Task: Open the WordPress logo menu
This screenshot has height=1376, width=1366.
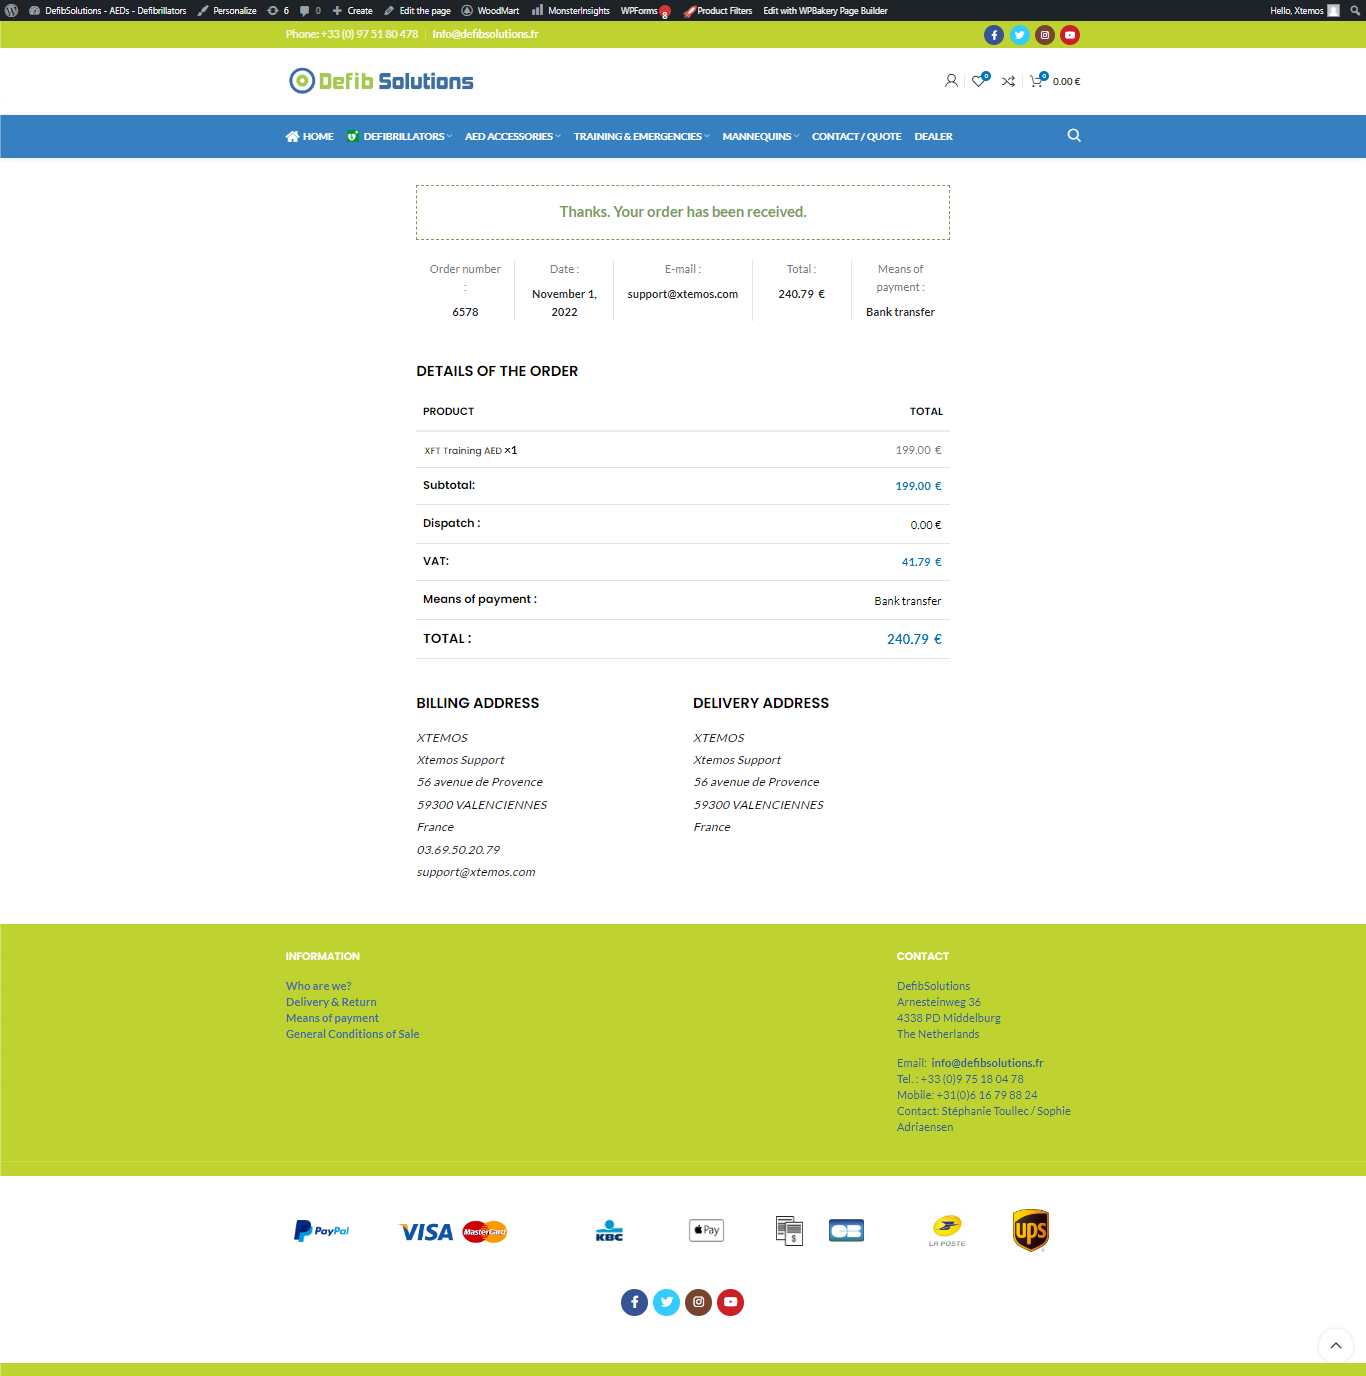Action: pos(12,11)
